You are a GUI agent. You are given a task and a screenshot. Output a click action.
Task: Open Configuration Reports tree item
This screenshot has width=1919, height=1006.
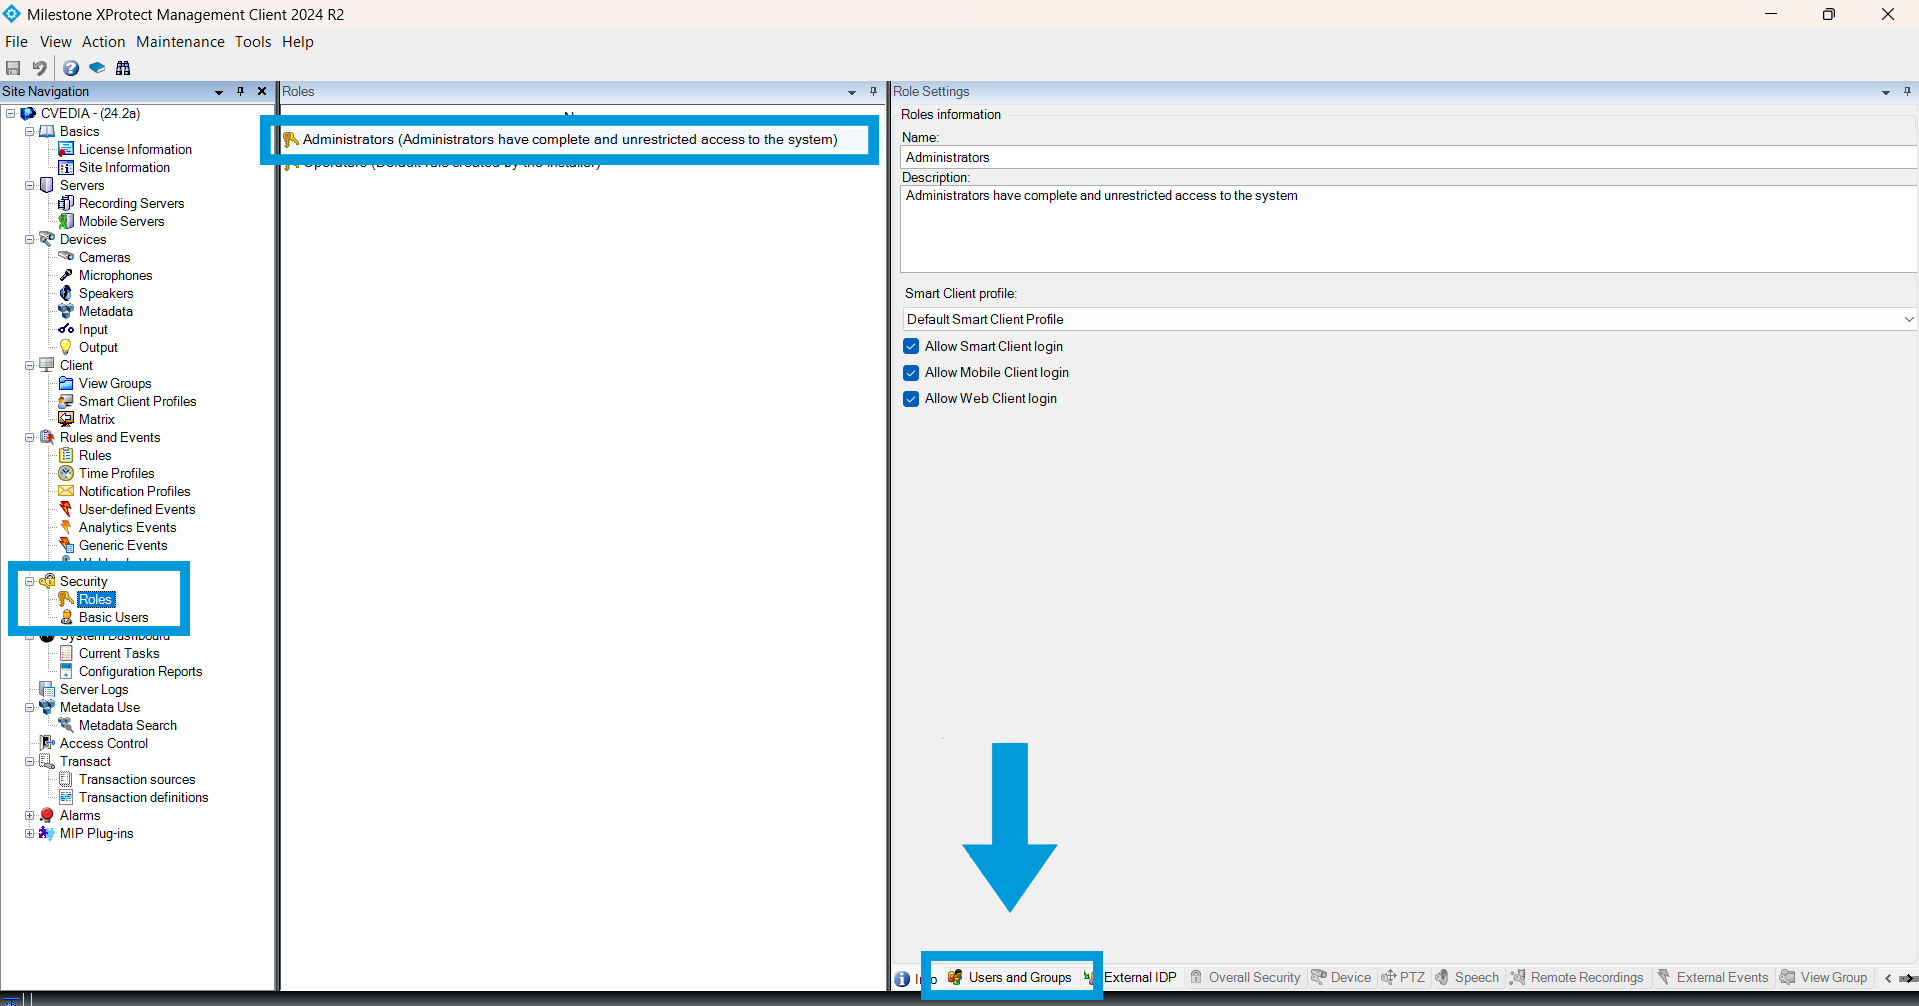tap(140, 671)
